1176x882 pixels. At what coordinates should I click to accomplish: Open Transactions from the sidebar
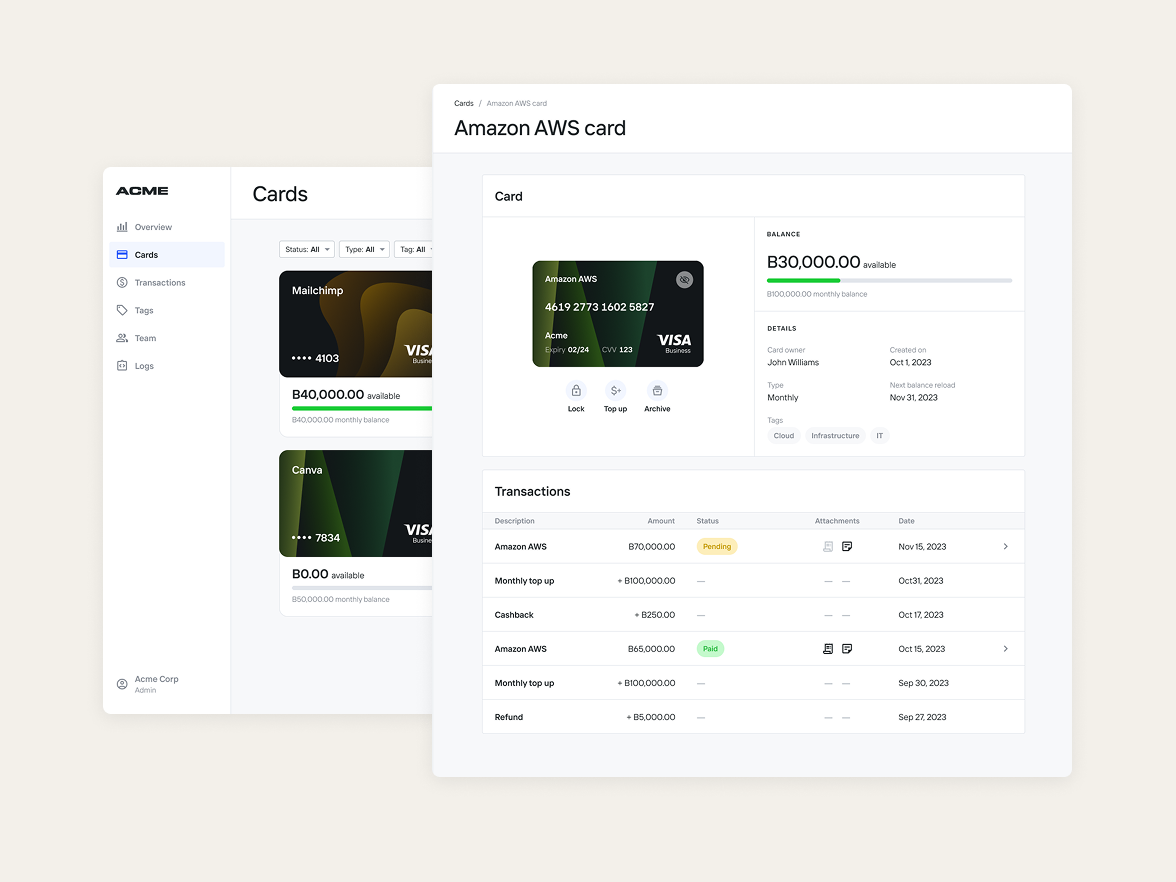166,283
